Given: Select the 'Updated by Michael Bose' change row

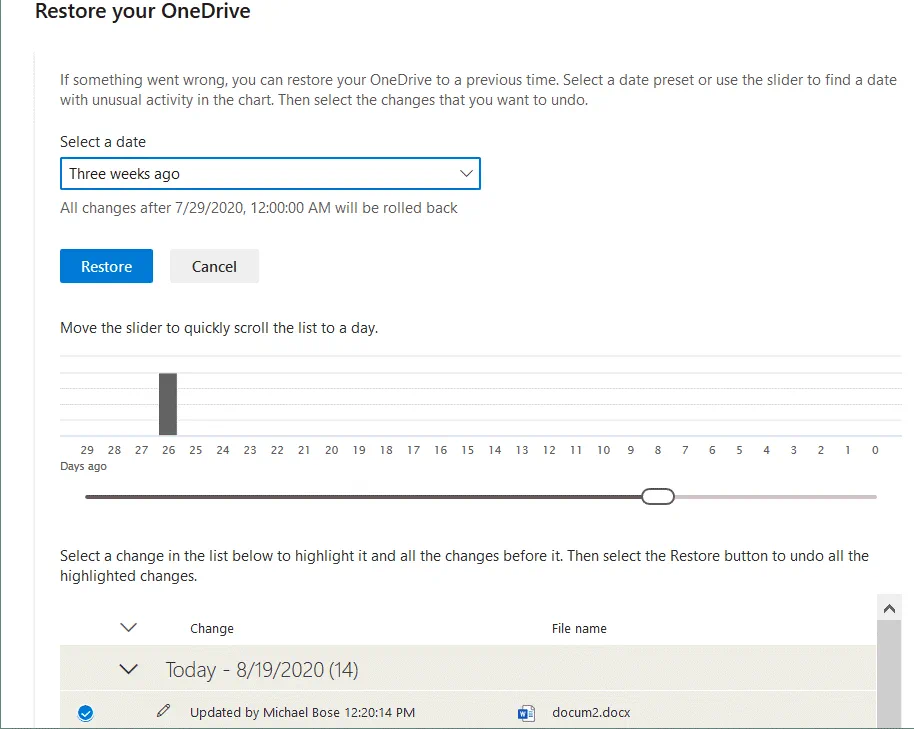Looking at the screenshot, I should coord(302,713).
